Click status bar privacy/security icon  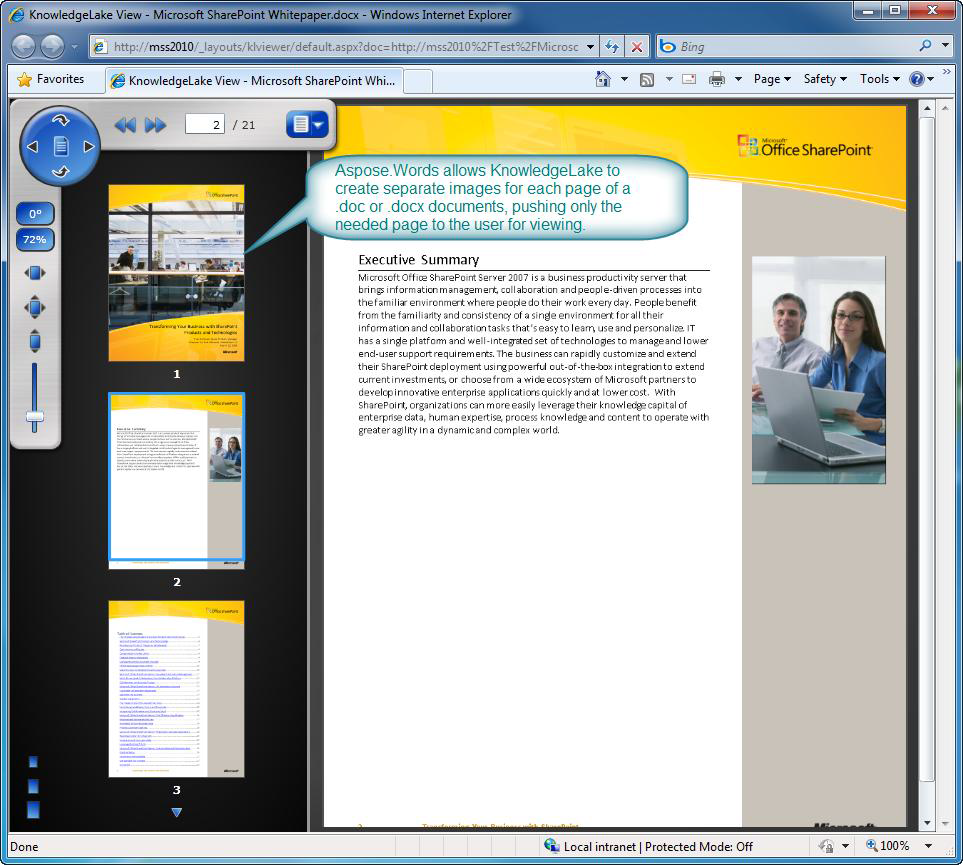pos(826,847)
